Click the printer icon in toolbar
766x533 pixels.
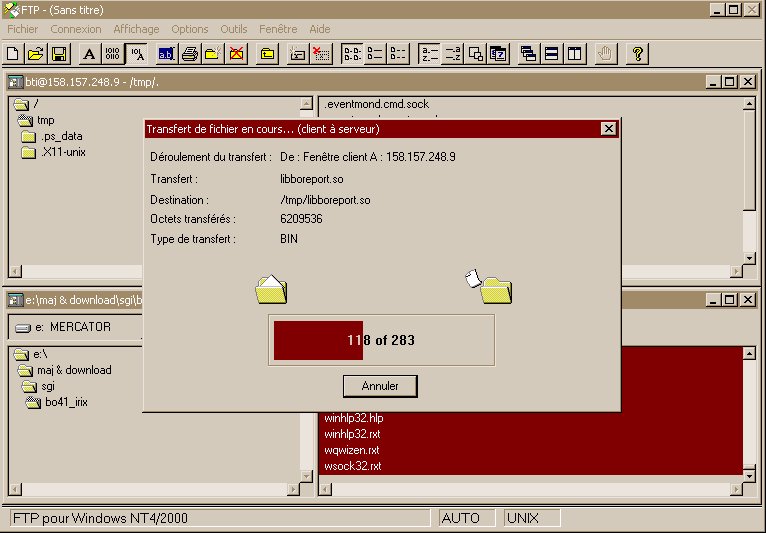click(189, 54)
